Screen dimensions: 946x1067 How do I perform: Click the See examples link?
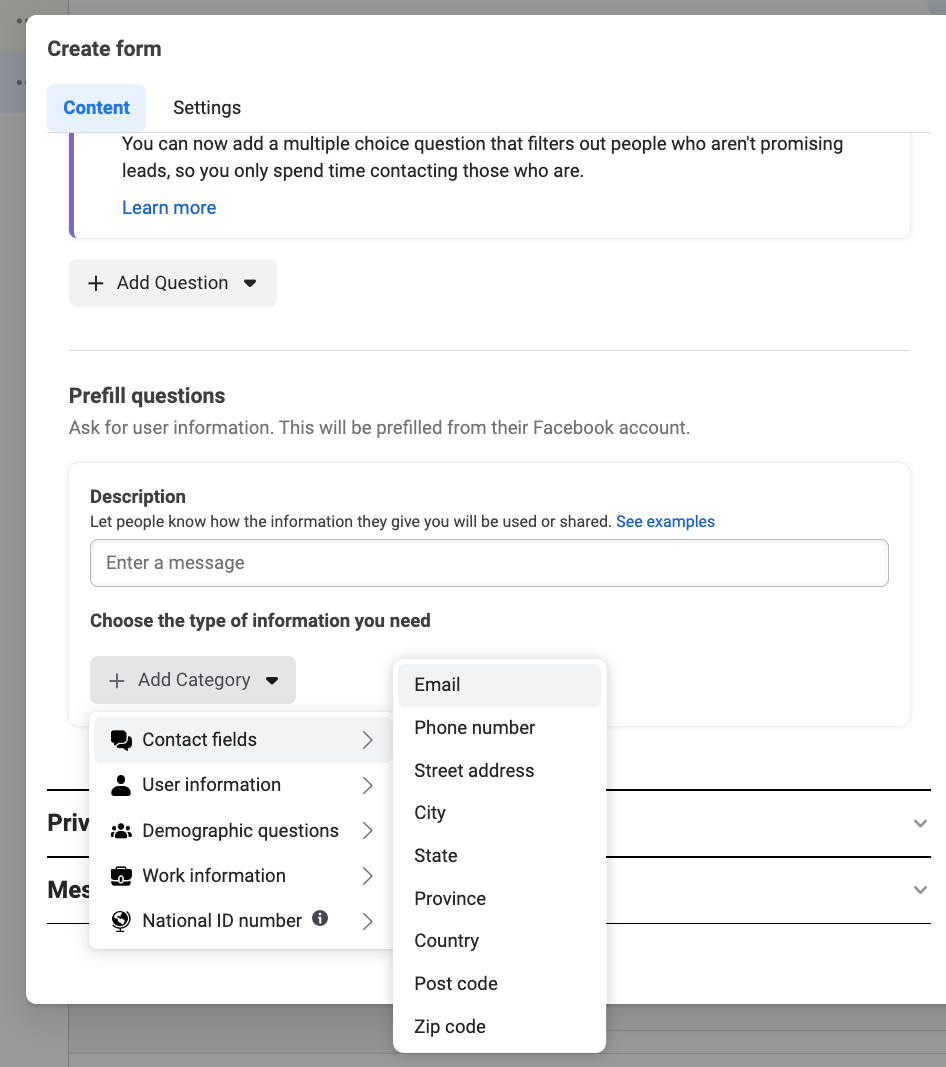[x=665, y=521]
